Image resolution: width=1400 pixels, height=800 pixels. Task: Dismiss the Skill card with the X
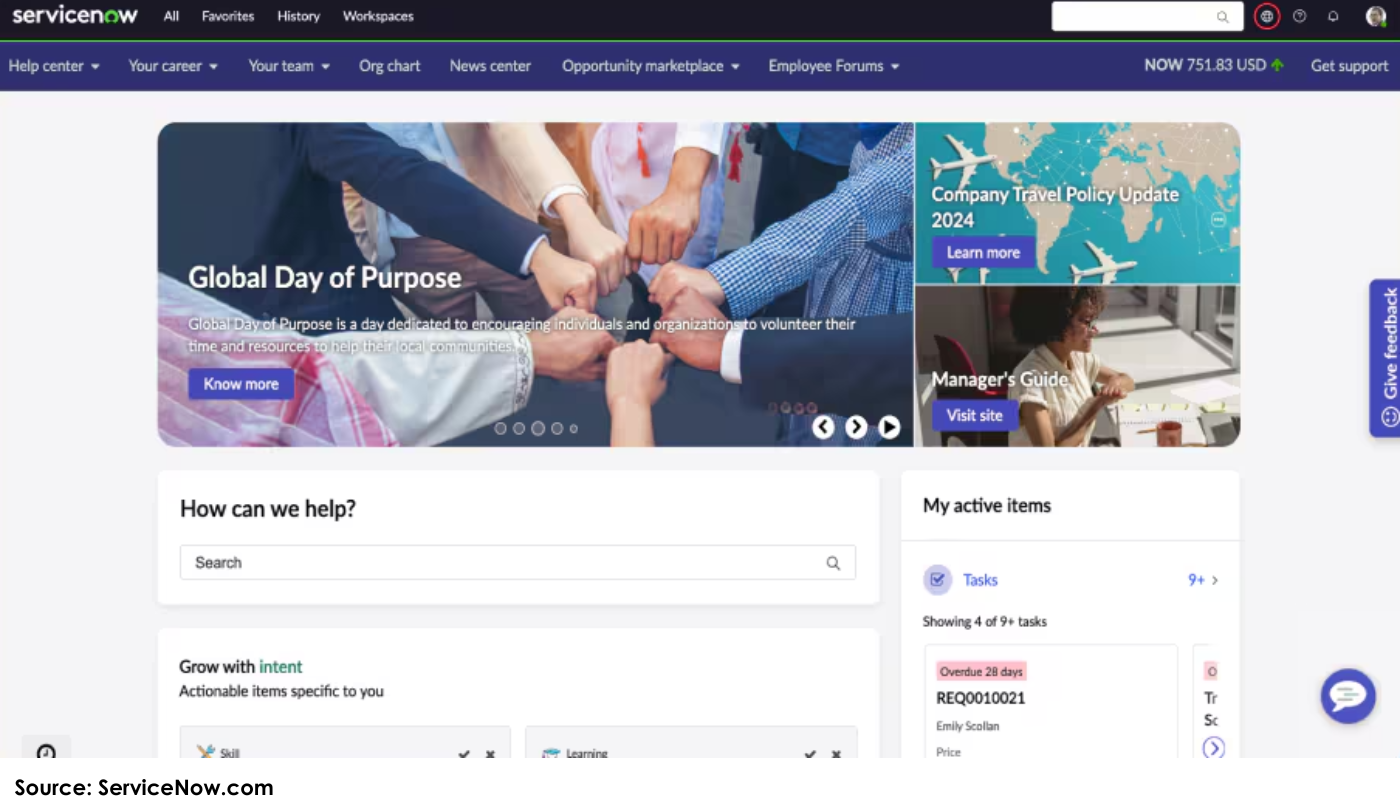click(490, 754)
